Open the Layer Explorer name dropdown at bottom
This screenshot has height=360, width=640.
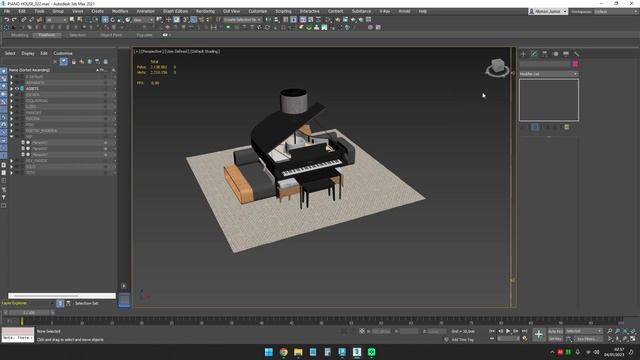[x=28, y=303]
